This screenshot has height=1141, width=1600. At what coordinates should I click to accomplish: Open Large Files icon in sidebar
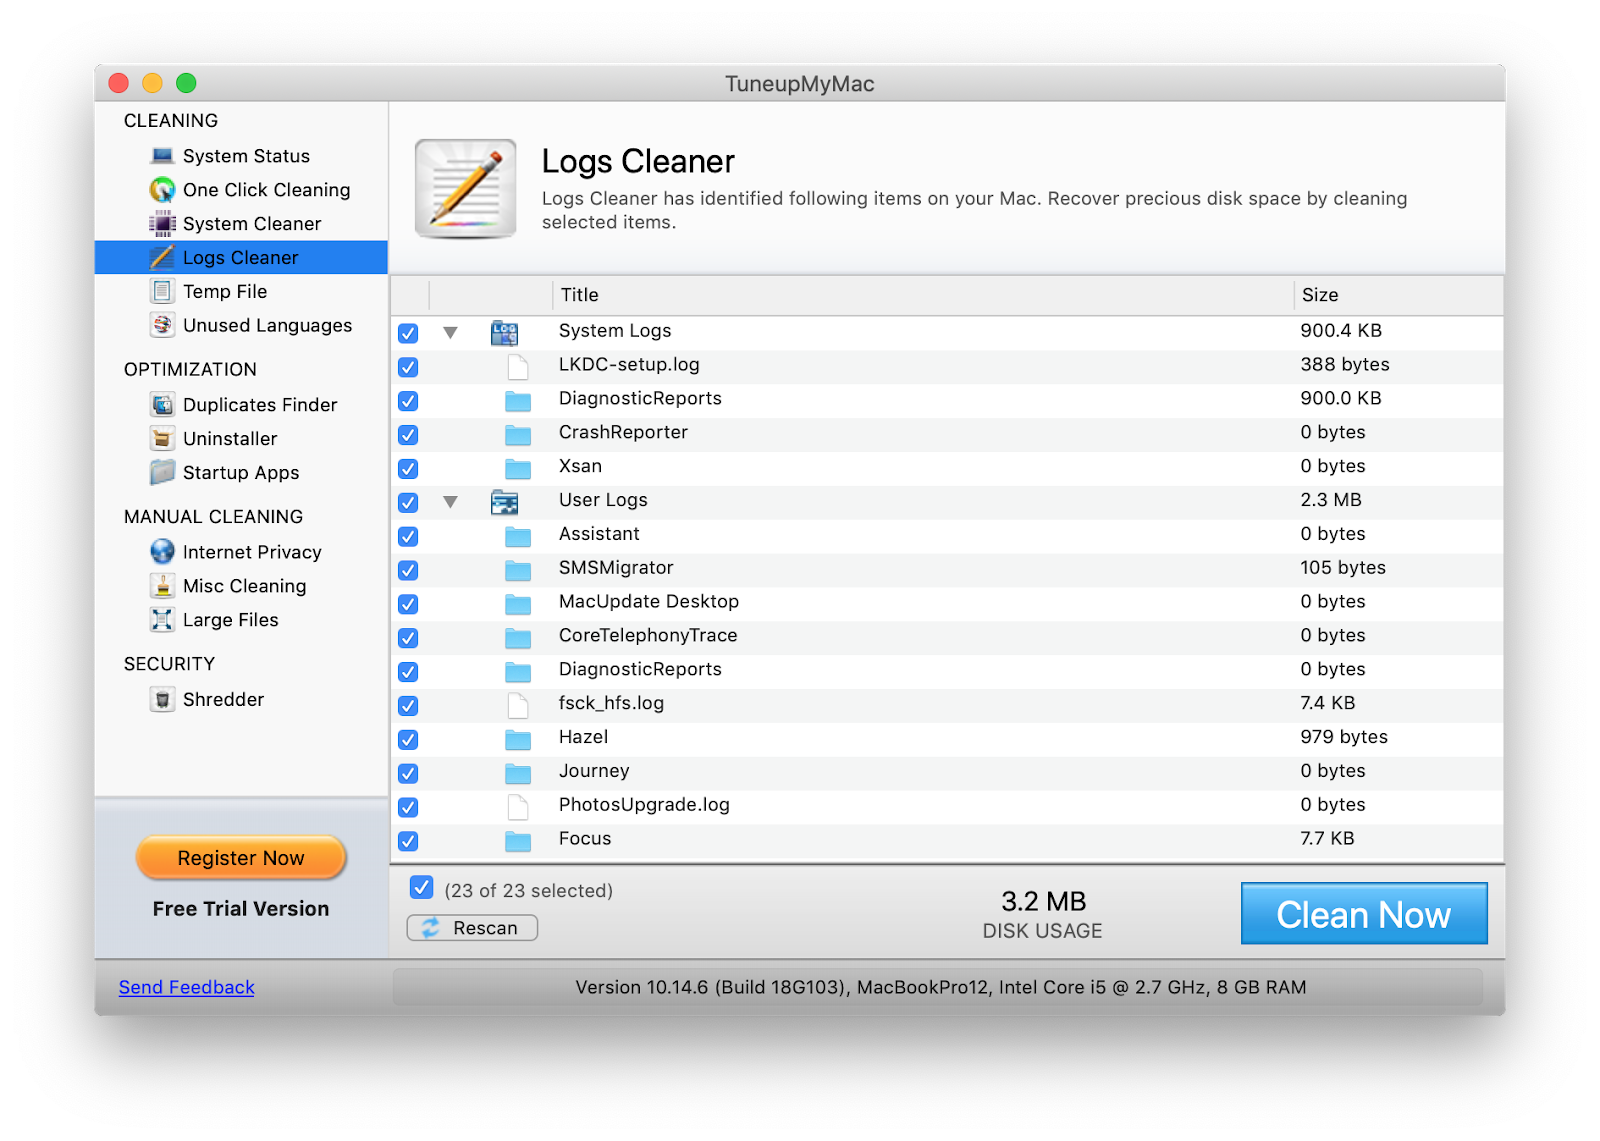162,620
